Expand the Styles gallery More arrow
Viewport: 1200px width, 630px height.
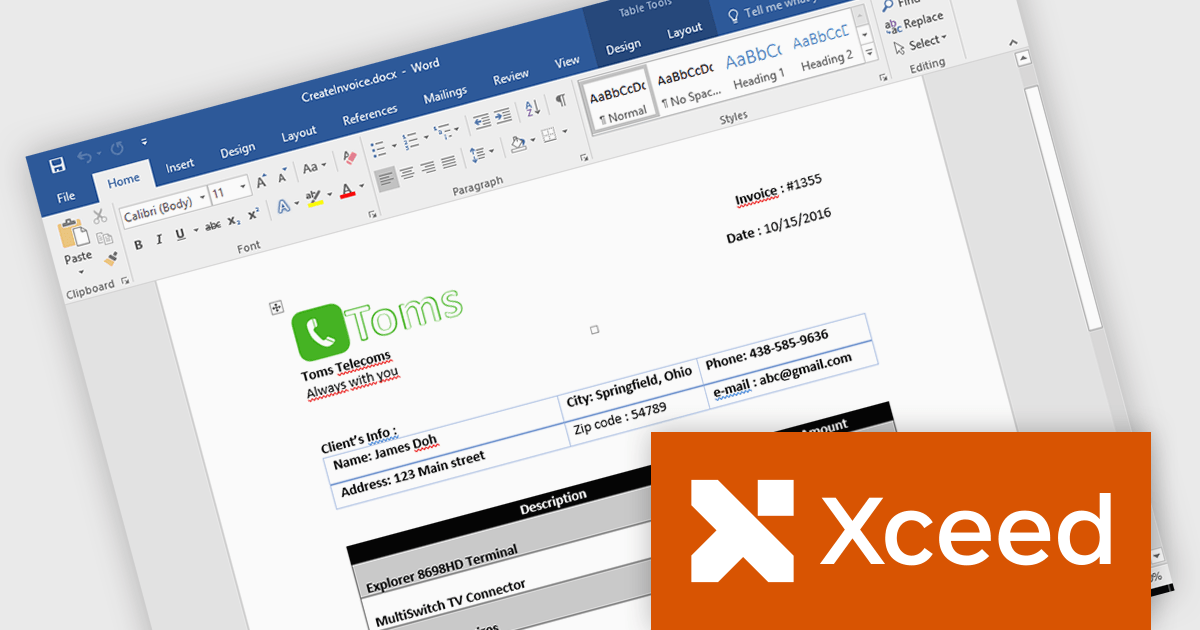(870, 51)
